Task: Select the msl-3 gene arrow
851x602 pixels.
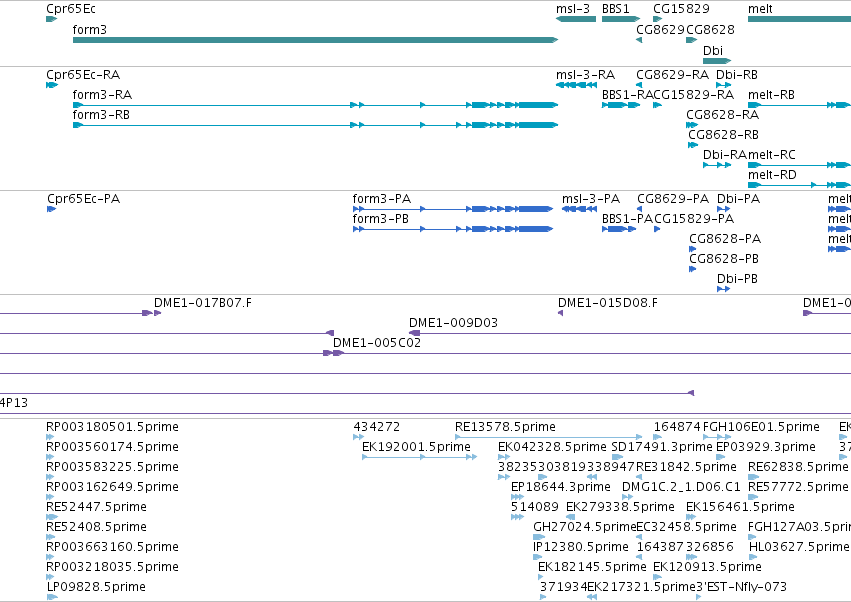Action: [576, 19]
